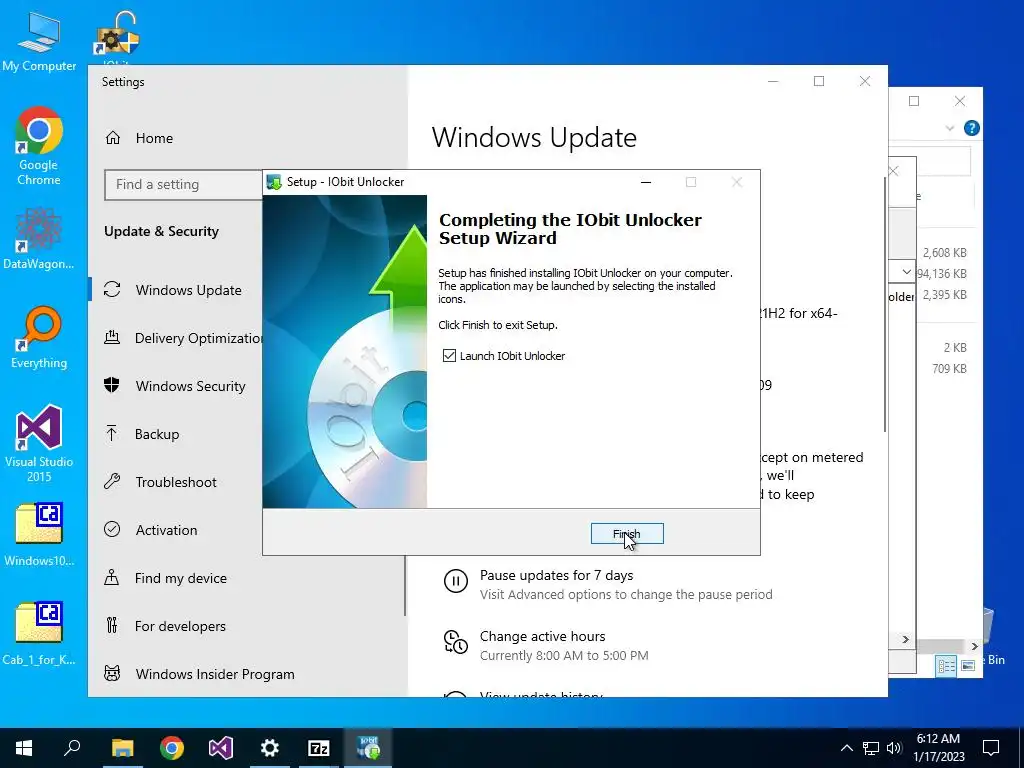The width and height of the screenshot is (1024, 768).
Task: Click the pause updates circle icon
Action: (x=456, y=581)
